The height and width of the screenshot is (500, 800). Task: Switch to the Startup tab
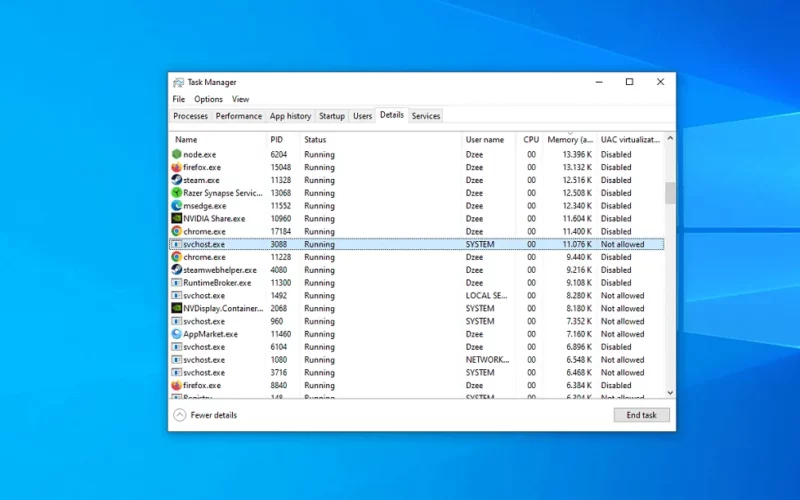point(332,116)
